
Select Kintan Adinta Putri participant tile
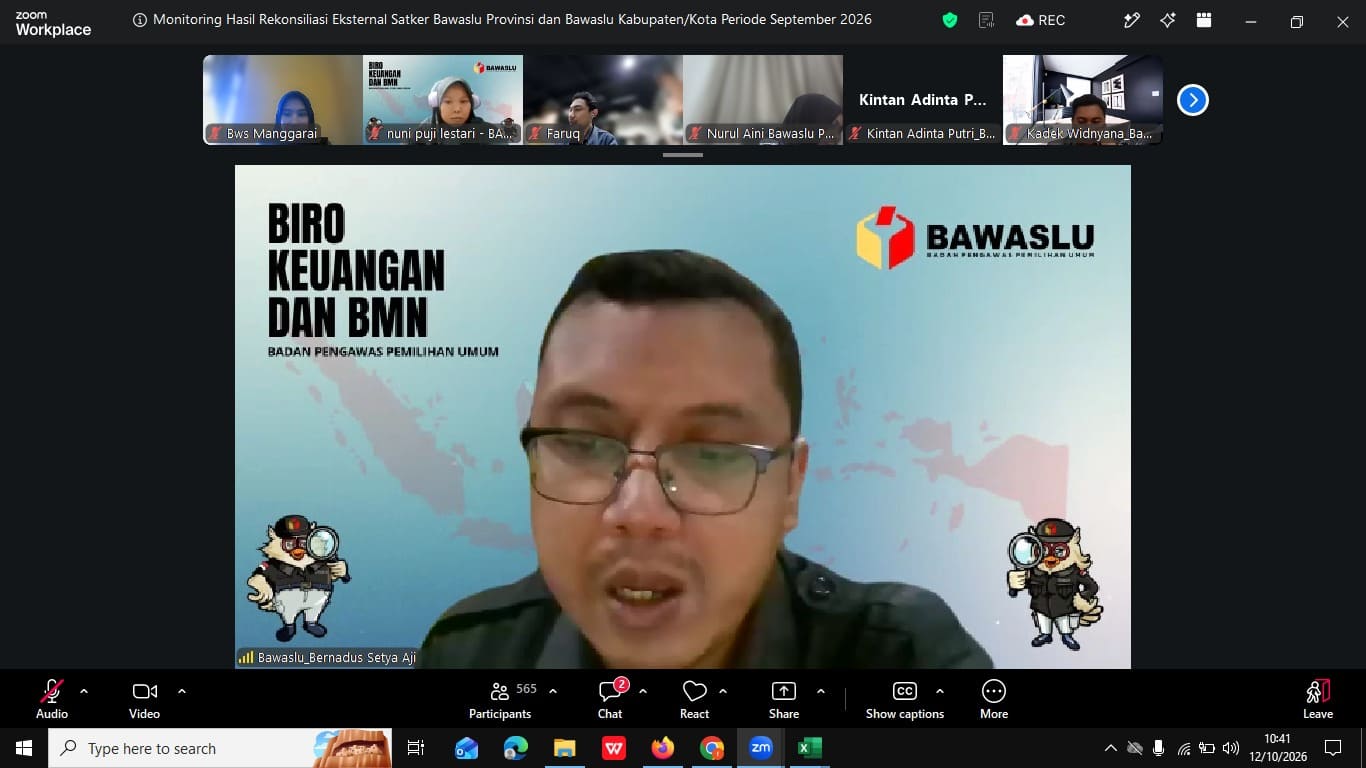[x=923, y=100]
